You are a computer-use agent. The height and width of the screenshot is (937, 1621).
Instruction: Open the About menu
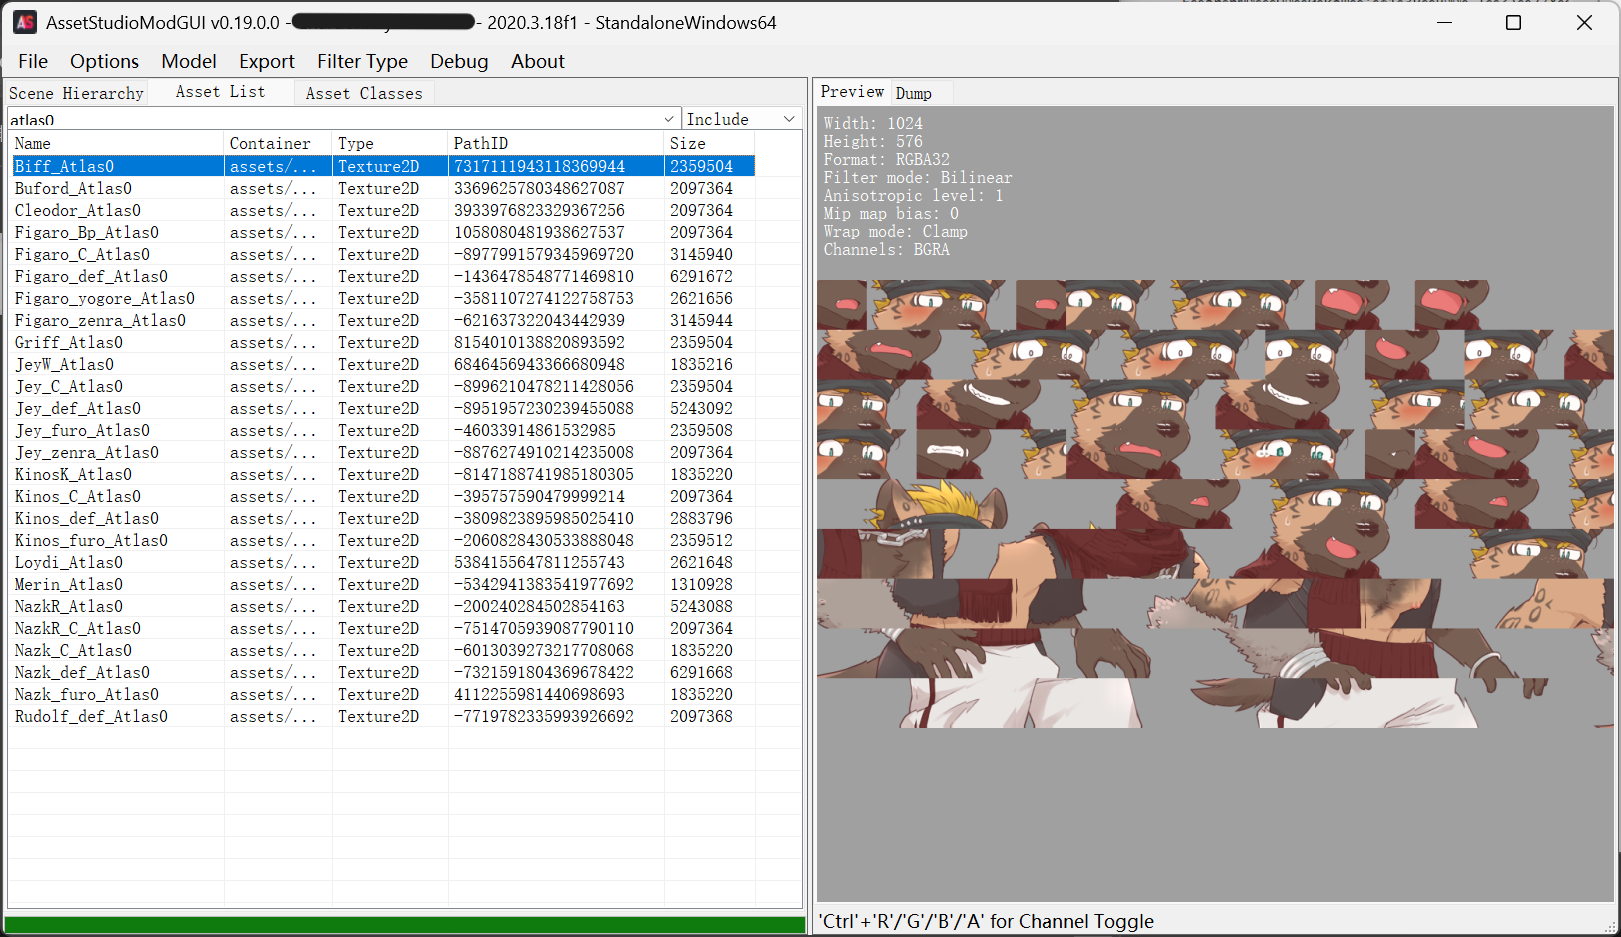[538, 61]
